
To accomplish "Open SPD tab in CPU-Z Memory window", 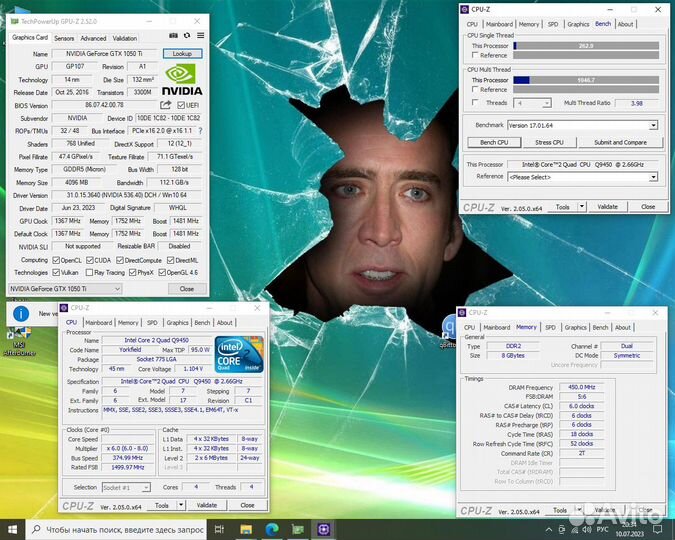I will point(550,327).
